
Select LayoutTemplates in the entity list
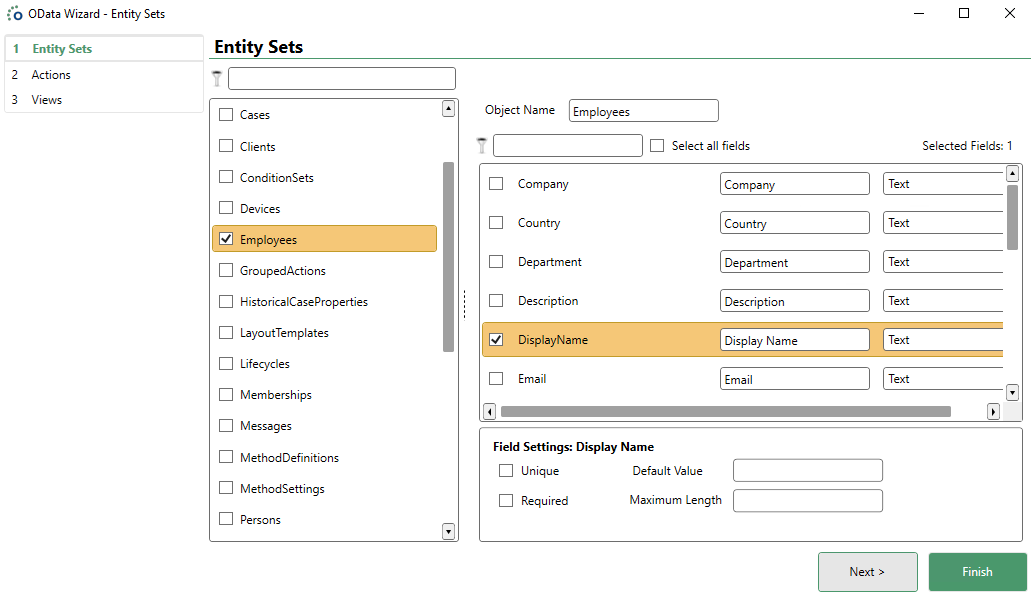(284, 333)
